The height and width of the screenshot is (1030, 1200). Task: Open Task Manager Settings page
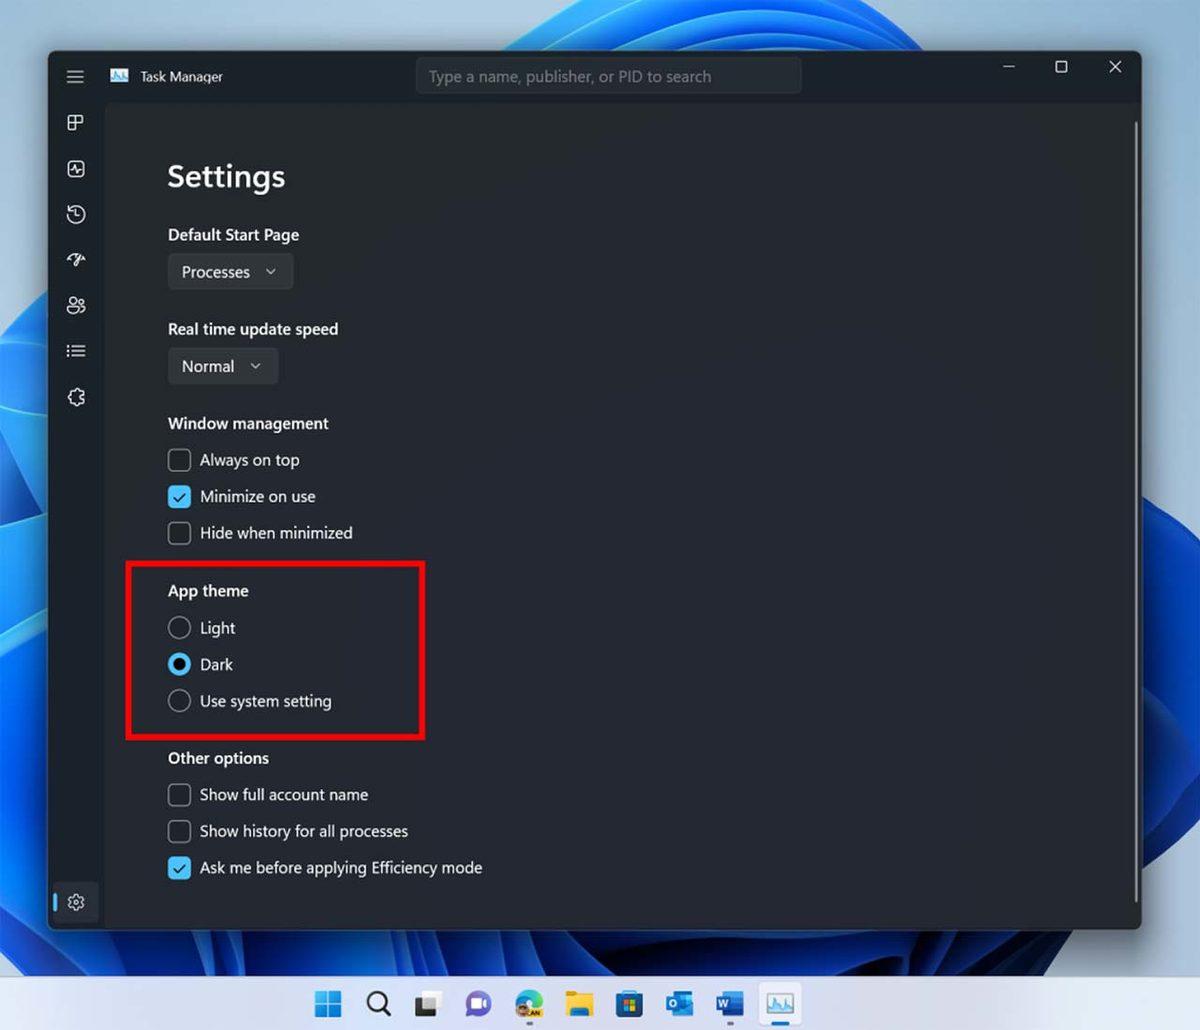[75, 901]
